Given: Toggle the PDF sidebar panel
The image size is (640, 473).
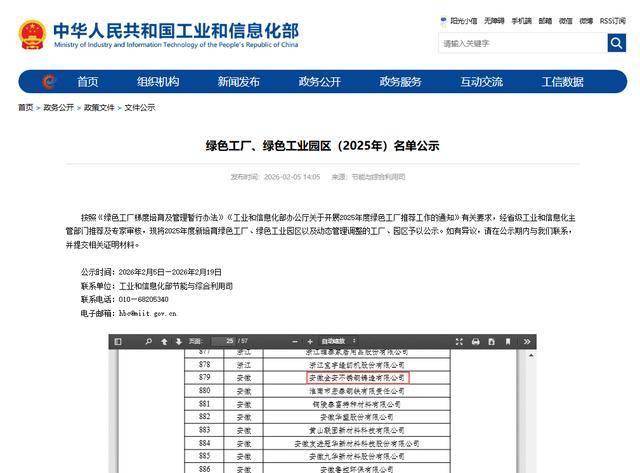Looking at the screenshot, I should [118, 341].
